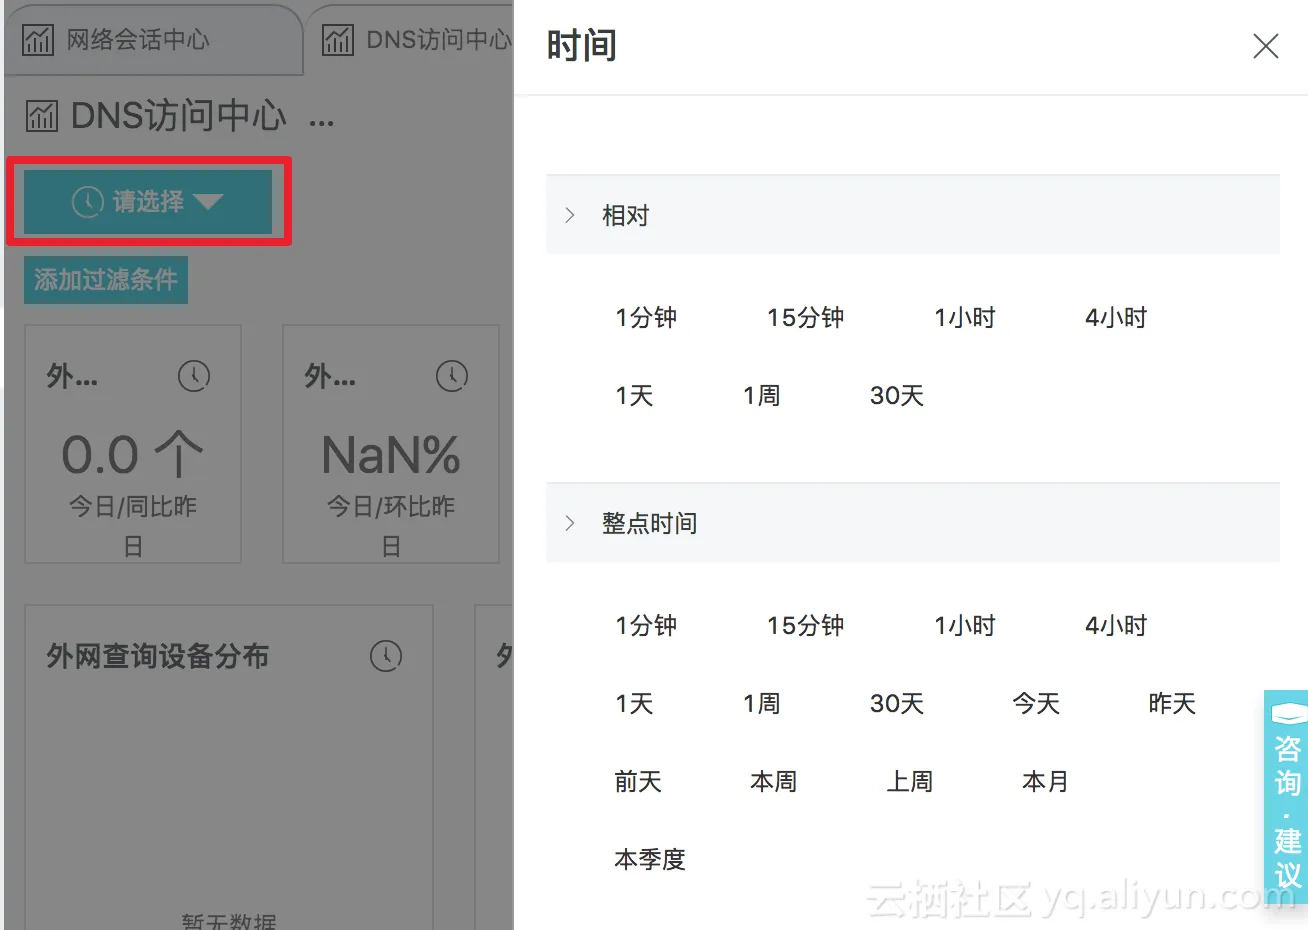Click the clock icon on 外网查询设备分布 card
The width and height of the screenshot is (1308, 930).
[x=386, y=656]
